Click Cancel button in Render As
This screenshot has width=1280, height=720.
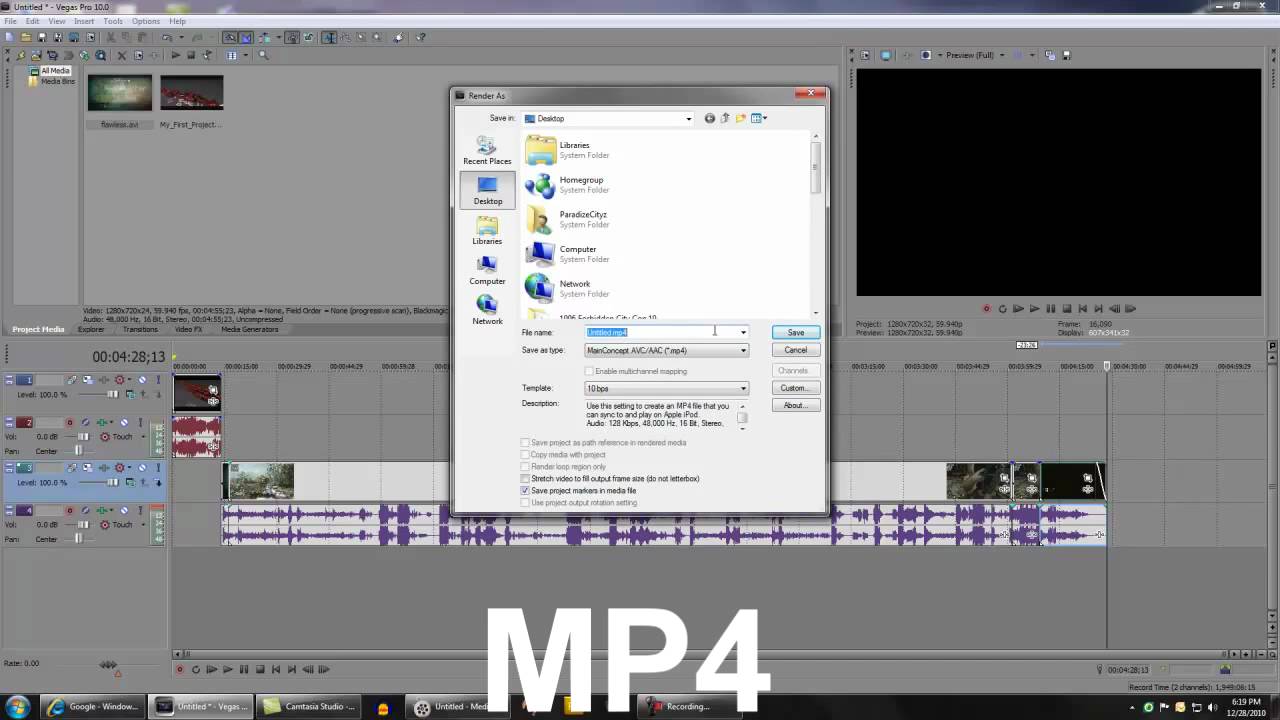coord(795,350)
